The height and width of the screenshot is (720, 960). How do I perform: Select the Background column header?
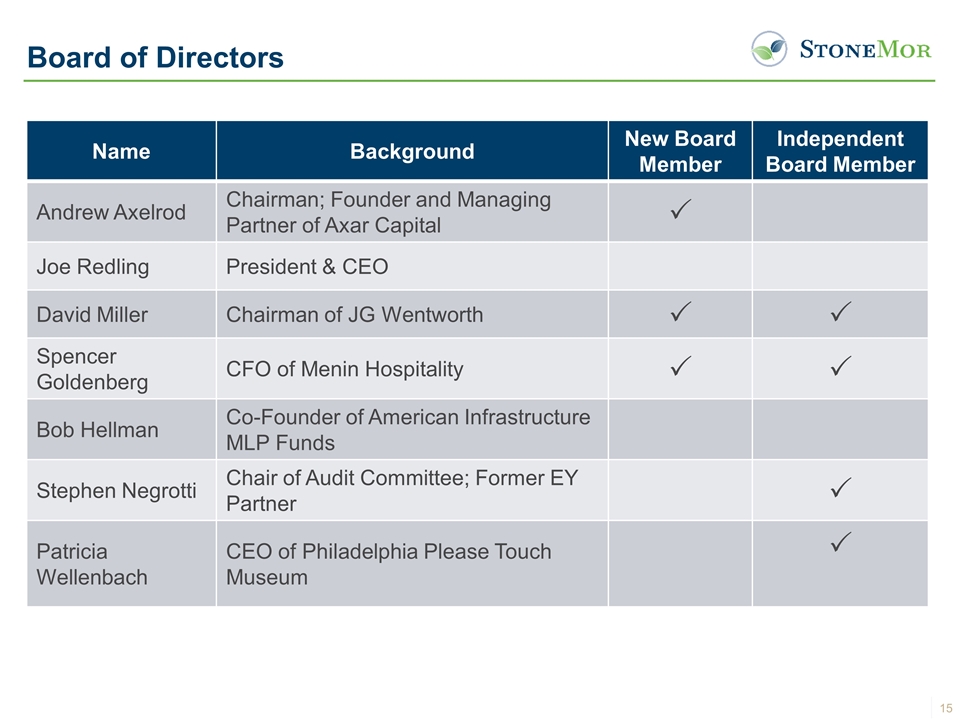click(x=412, y=152)
